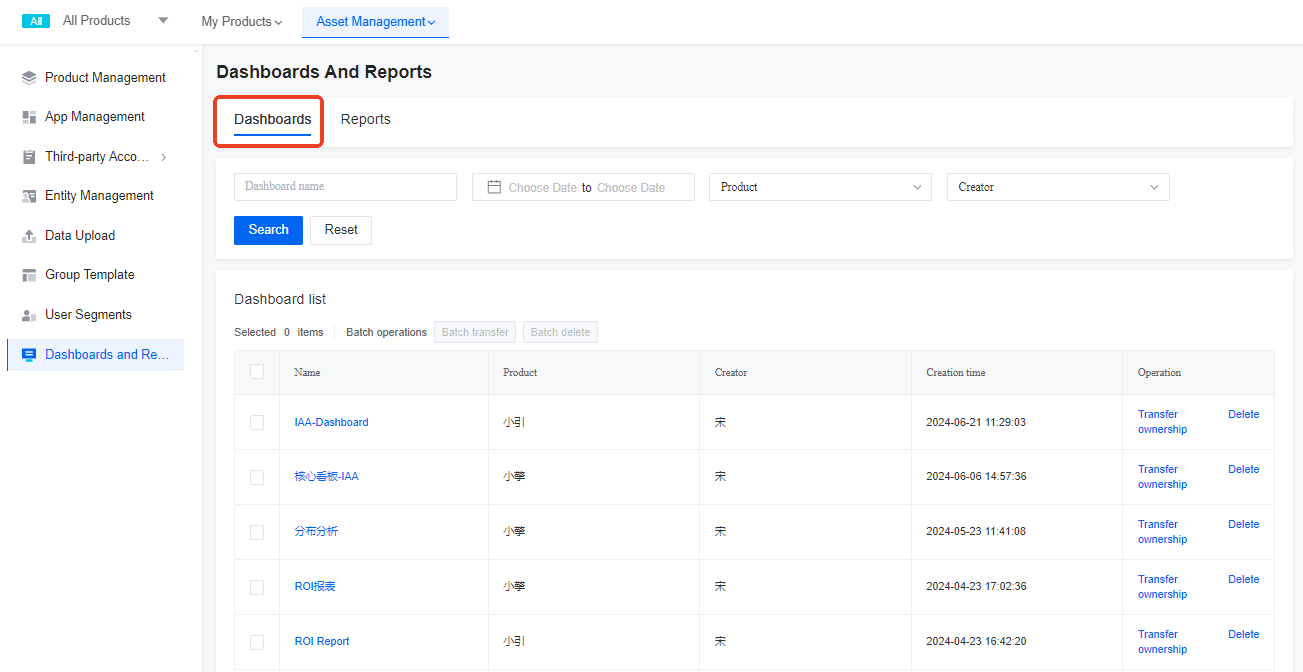Click creation time 2024-06-21 11:29:03

976,422
